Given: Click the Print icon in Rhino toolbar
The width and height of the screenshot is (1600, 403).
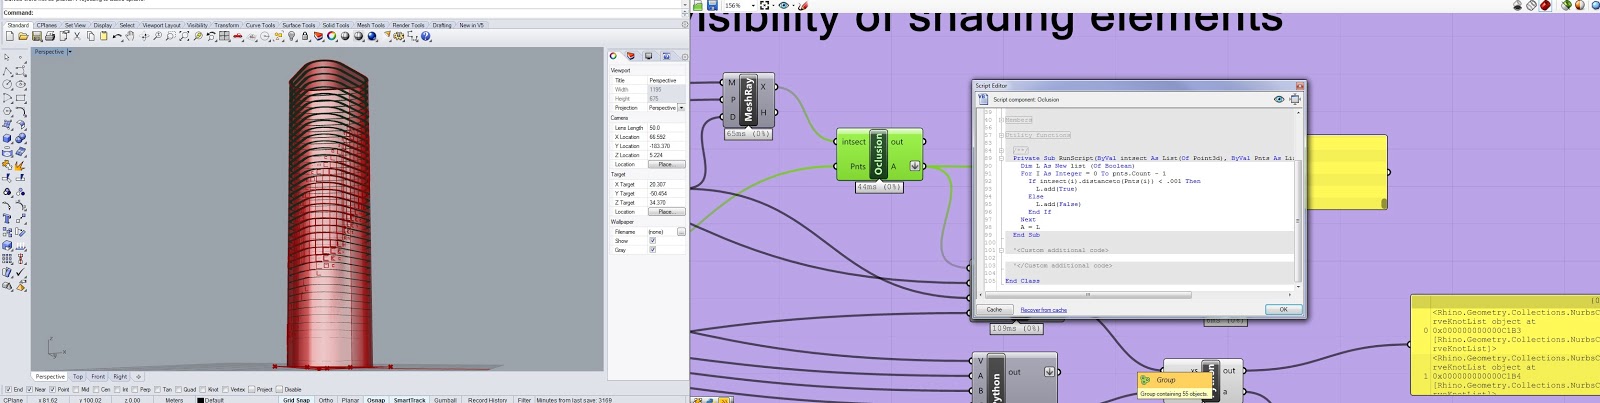Looking at the screenshot, I should (x=50, y=36).
